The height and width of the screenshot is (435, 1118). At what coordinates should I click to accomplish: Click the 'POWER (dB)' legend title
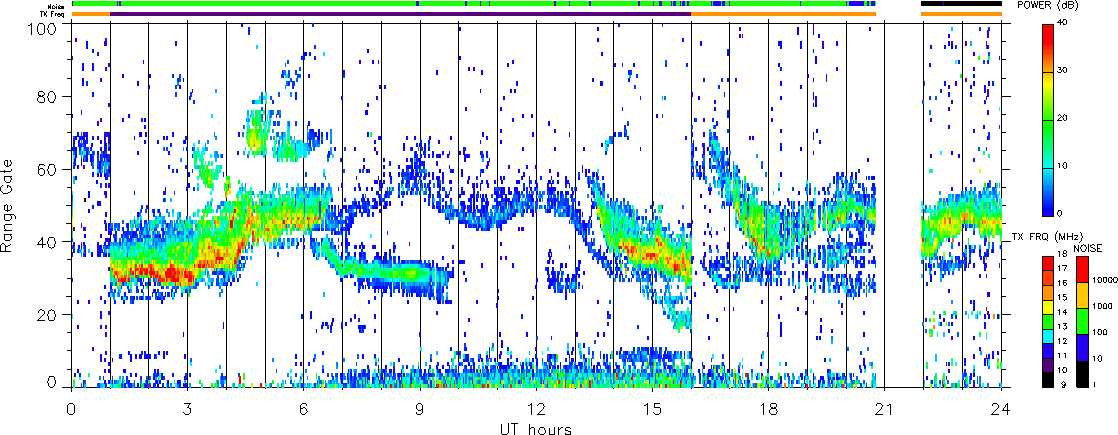[1048, 5]
